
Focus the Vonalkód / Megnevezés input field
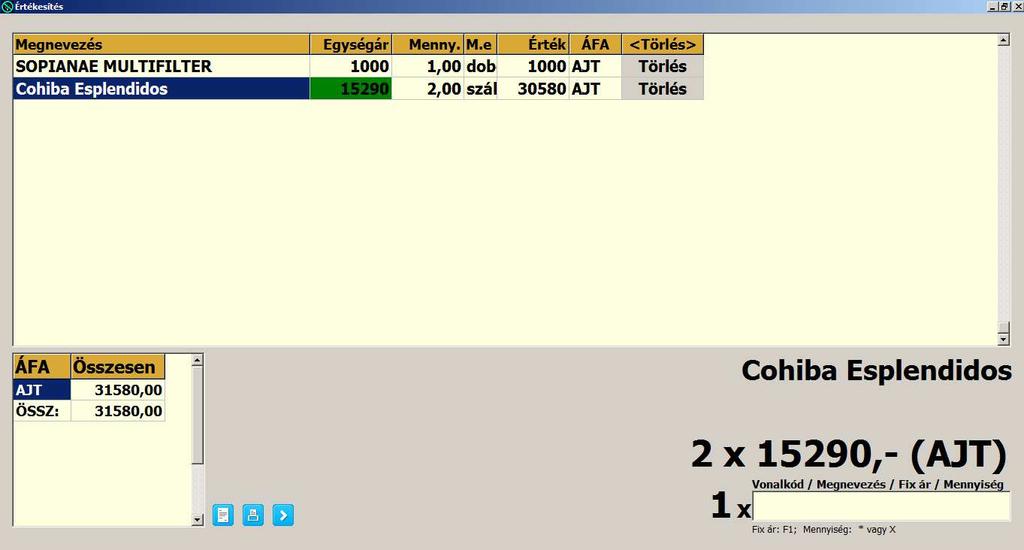coord(881,506)
